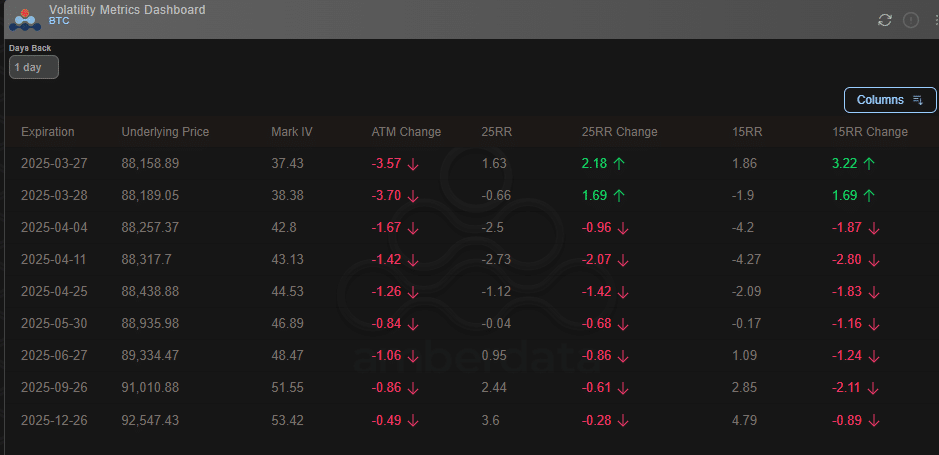This screenshot has width=939, height=455.
Task: Click the 15RR Change column header
Action: click(870, 132)
